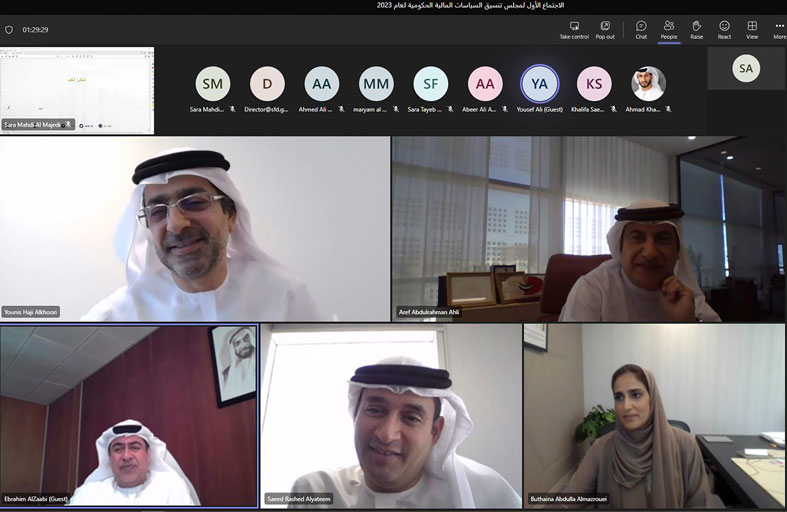The image size is (787, 512).
Task: Click the SA self-view tile
Action: coord(746,69)
